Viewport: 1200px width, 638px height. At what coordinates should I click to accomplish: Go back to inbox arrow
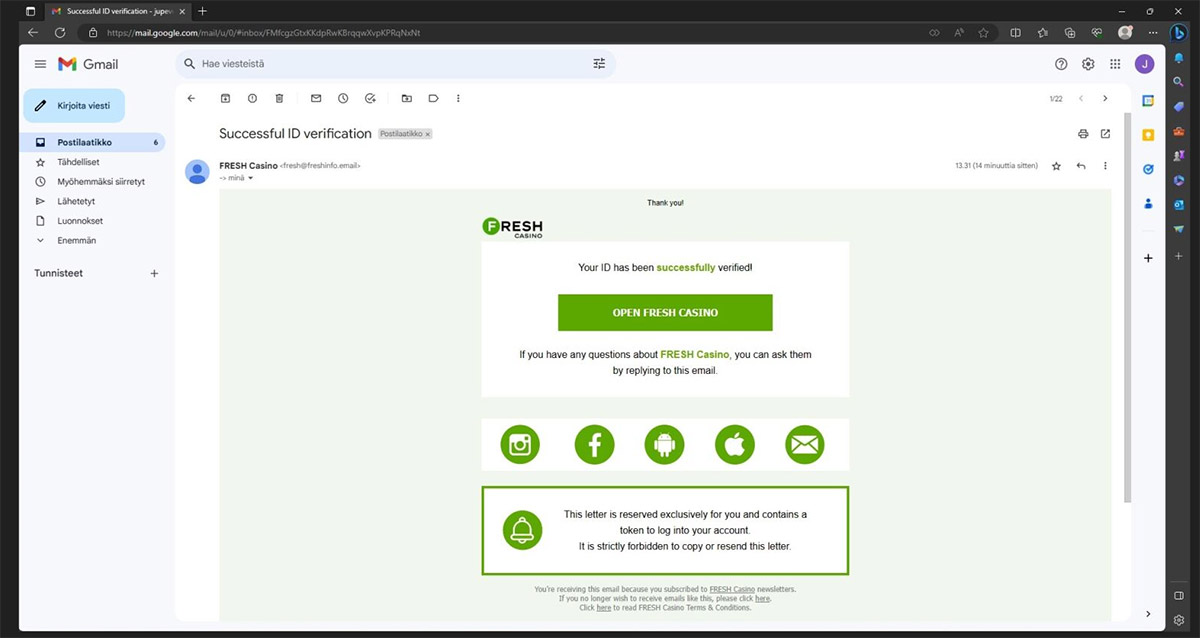(191, 98)
